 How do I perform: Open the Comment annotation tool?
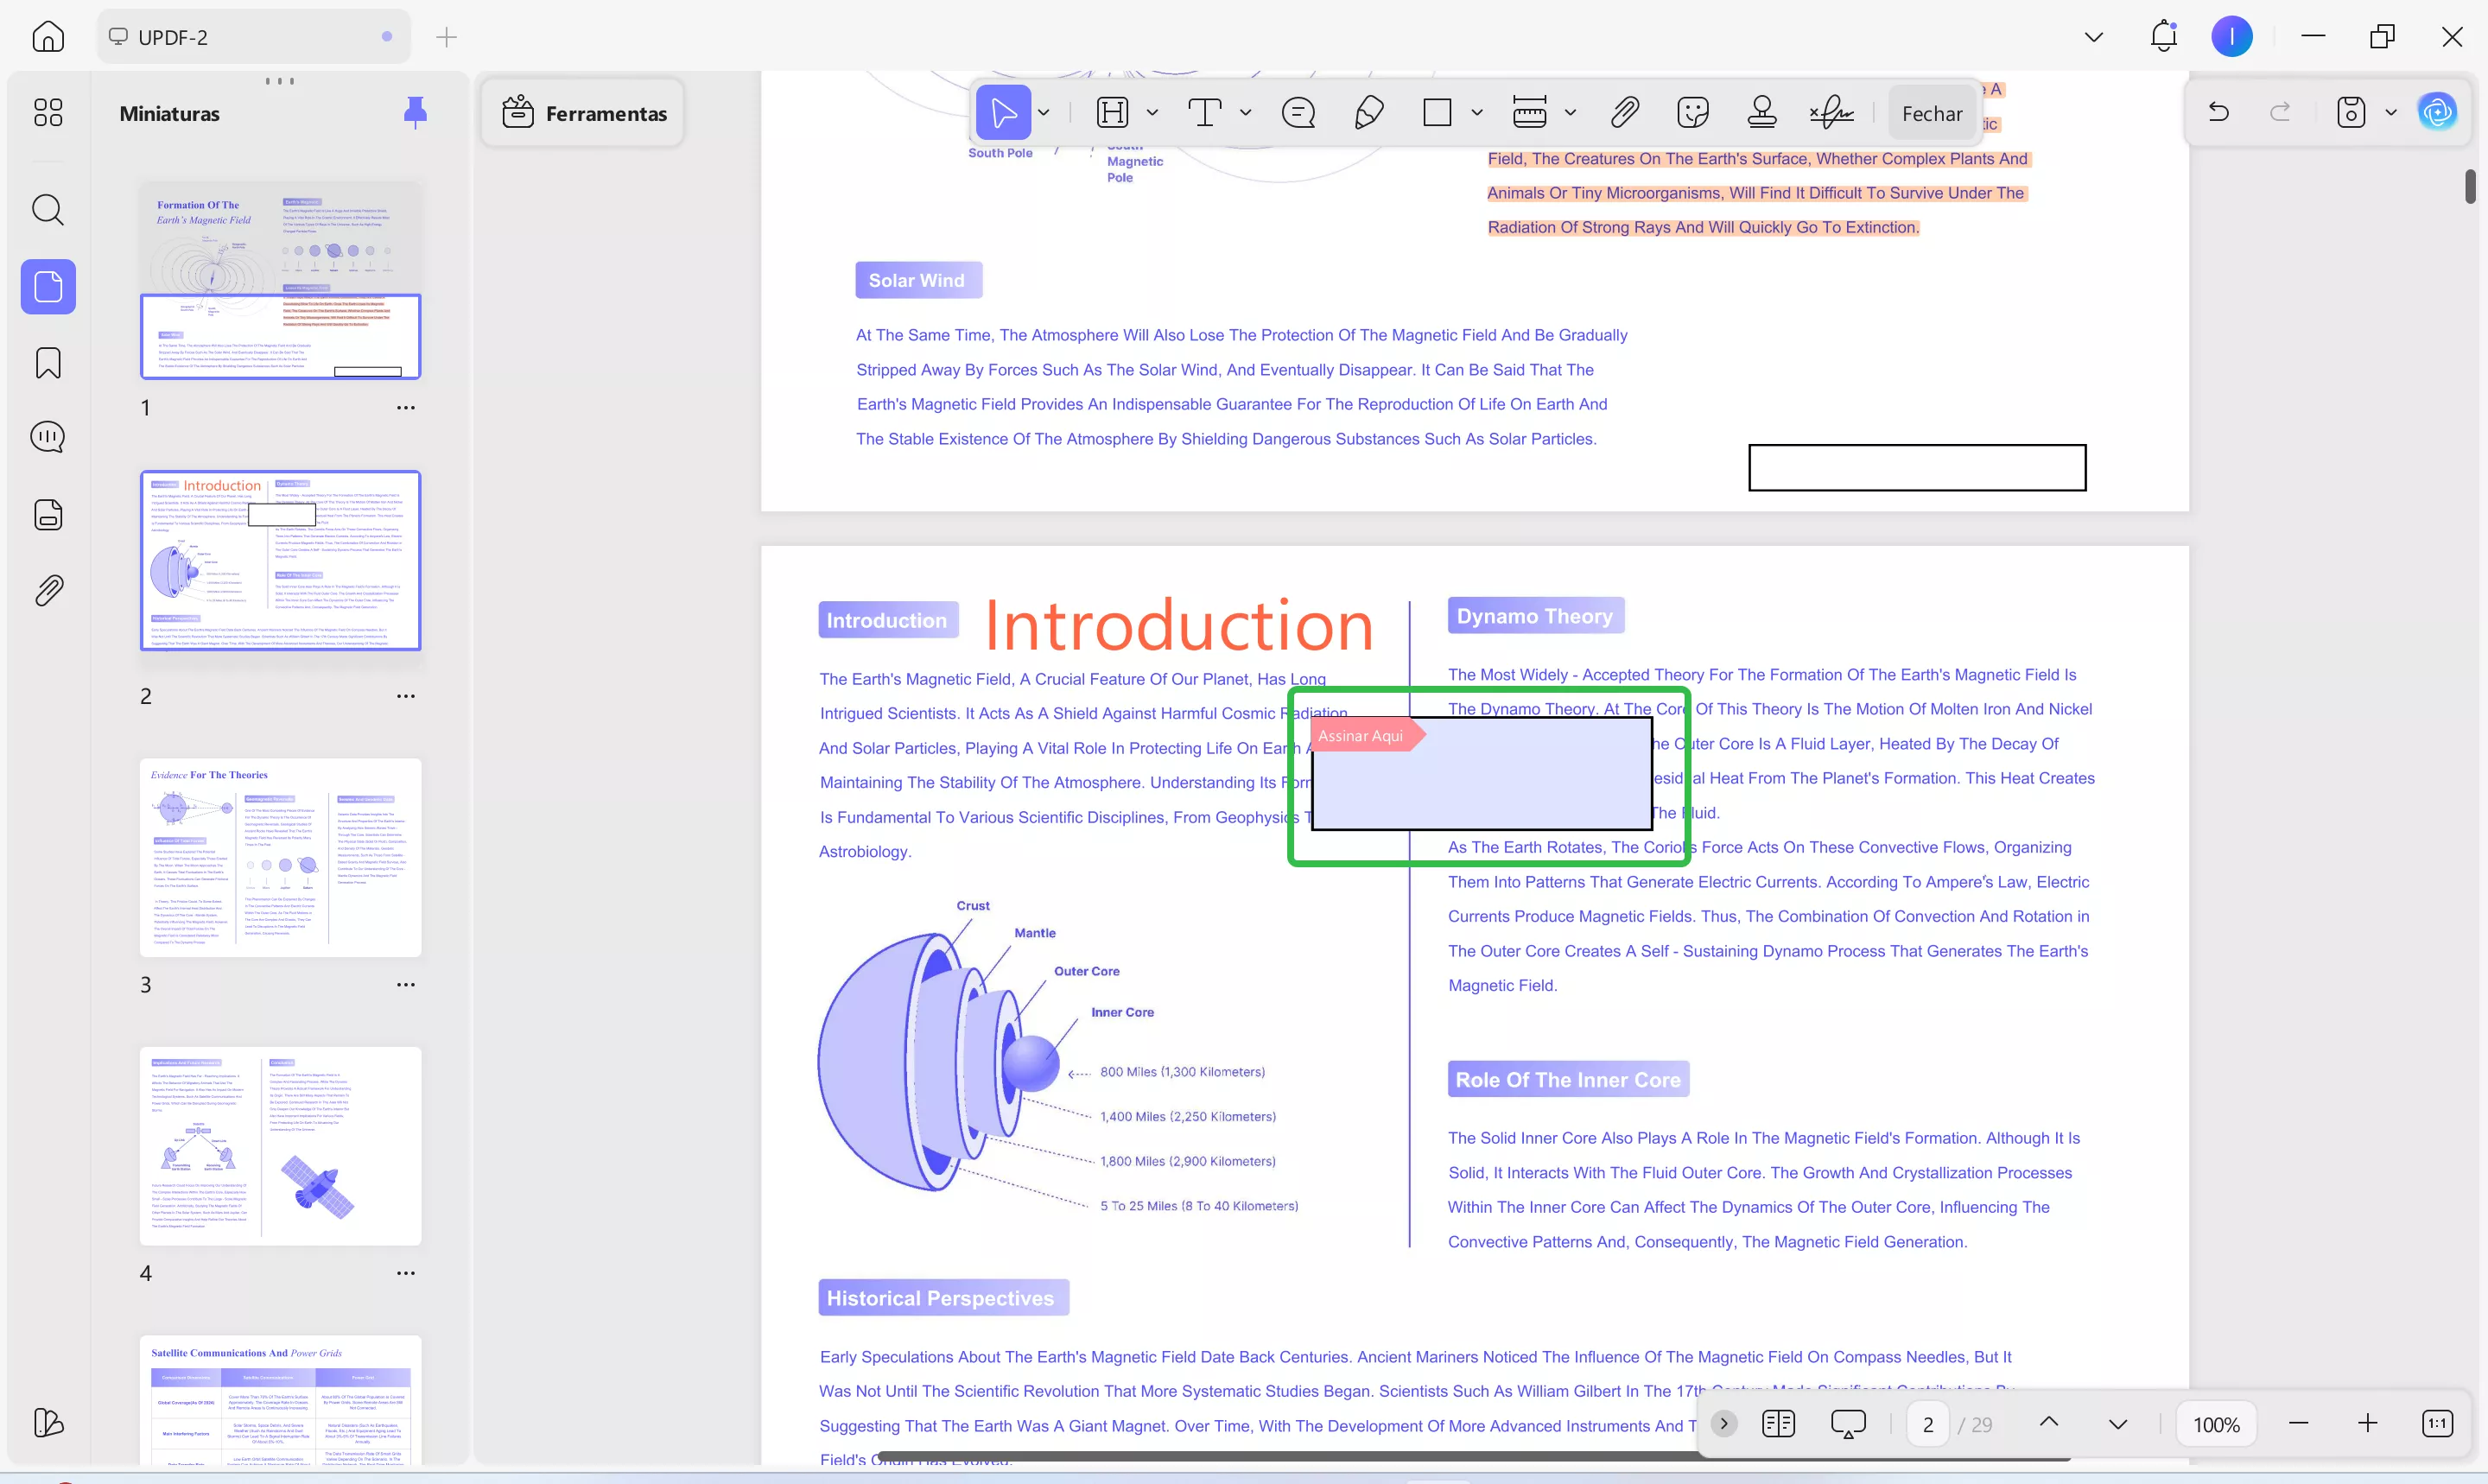pos(1297,112)
